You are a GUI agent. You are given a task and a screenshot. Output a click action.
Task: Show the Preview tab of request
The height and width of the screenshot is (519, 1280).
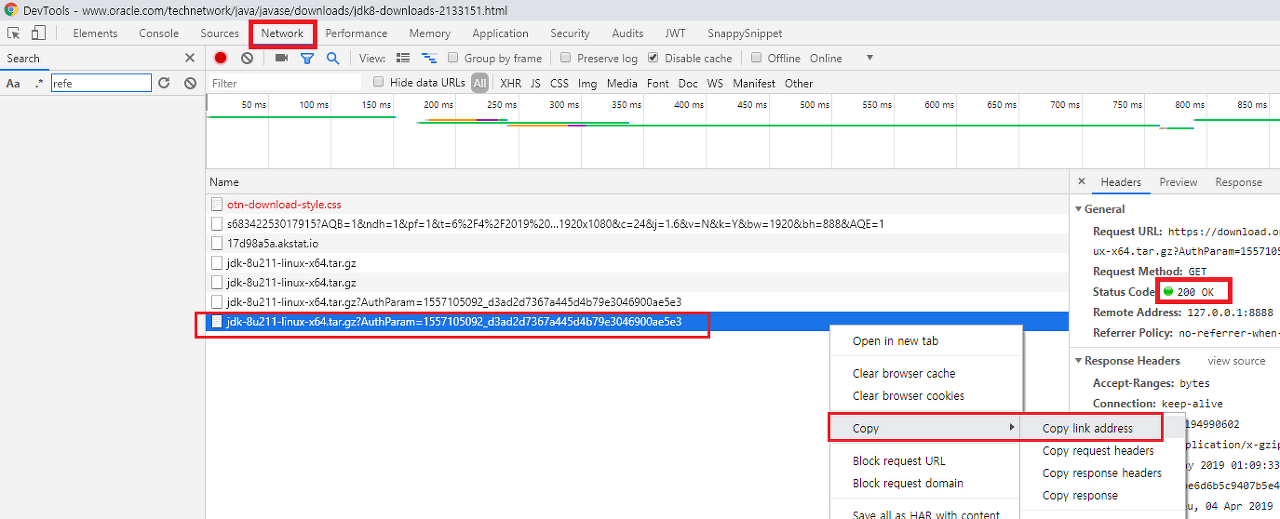coord(1178,182)
